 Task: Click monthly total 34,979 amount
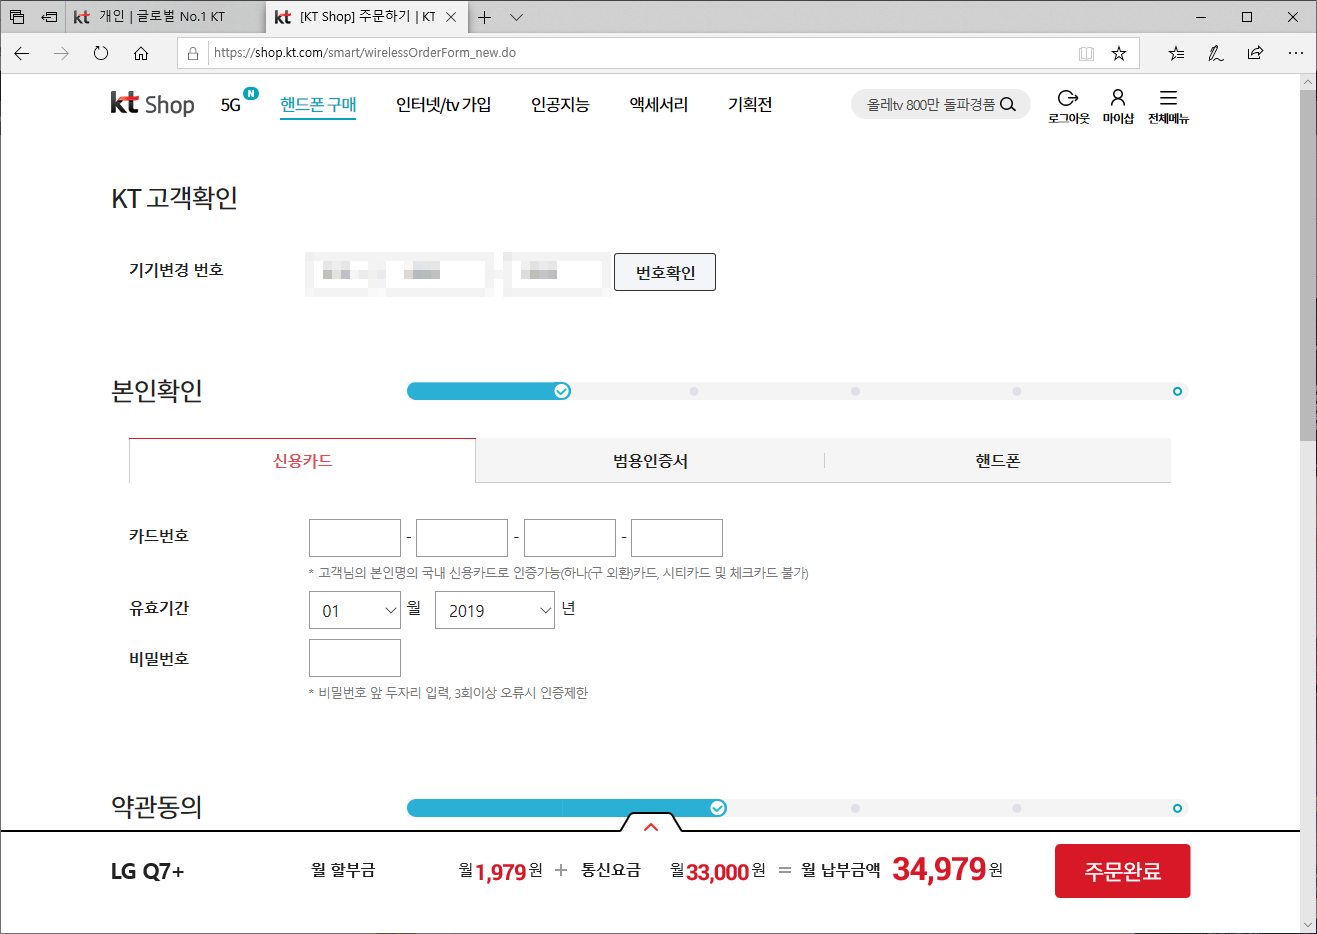(x=939, y=869)
